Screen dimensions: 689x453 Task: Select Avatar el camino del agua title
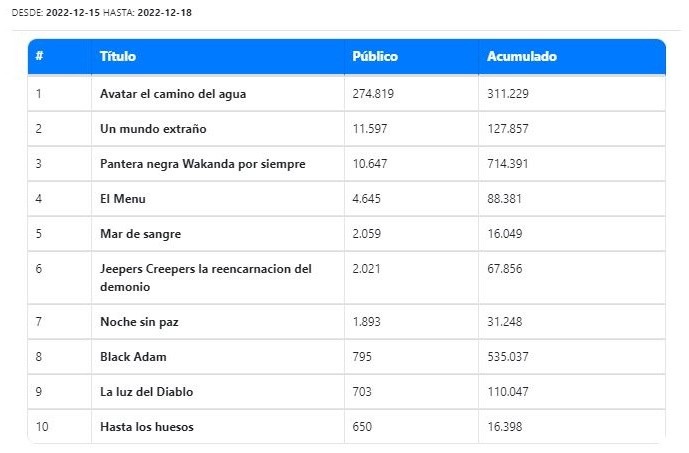pyautogui.click(x=173, y=94)
